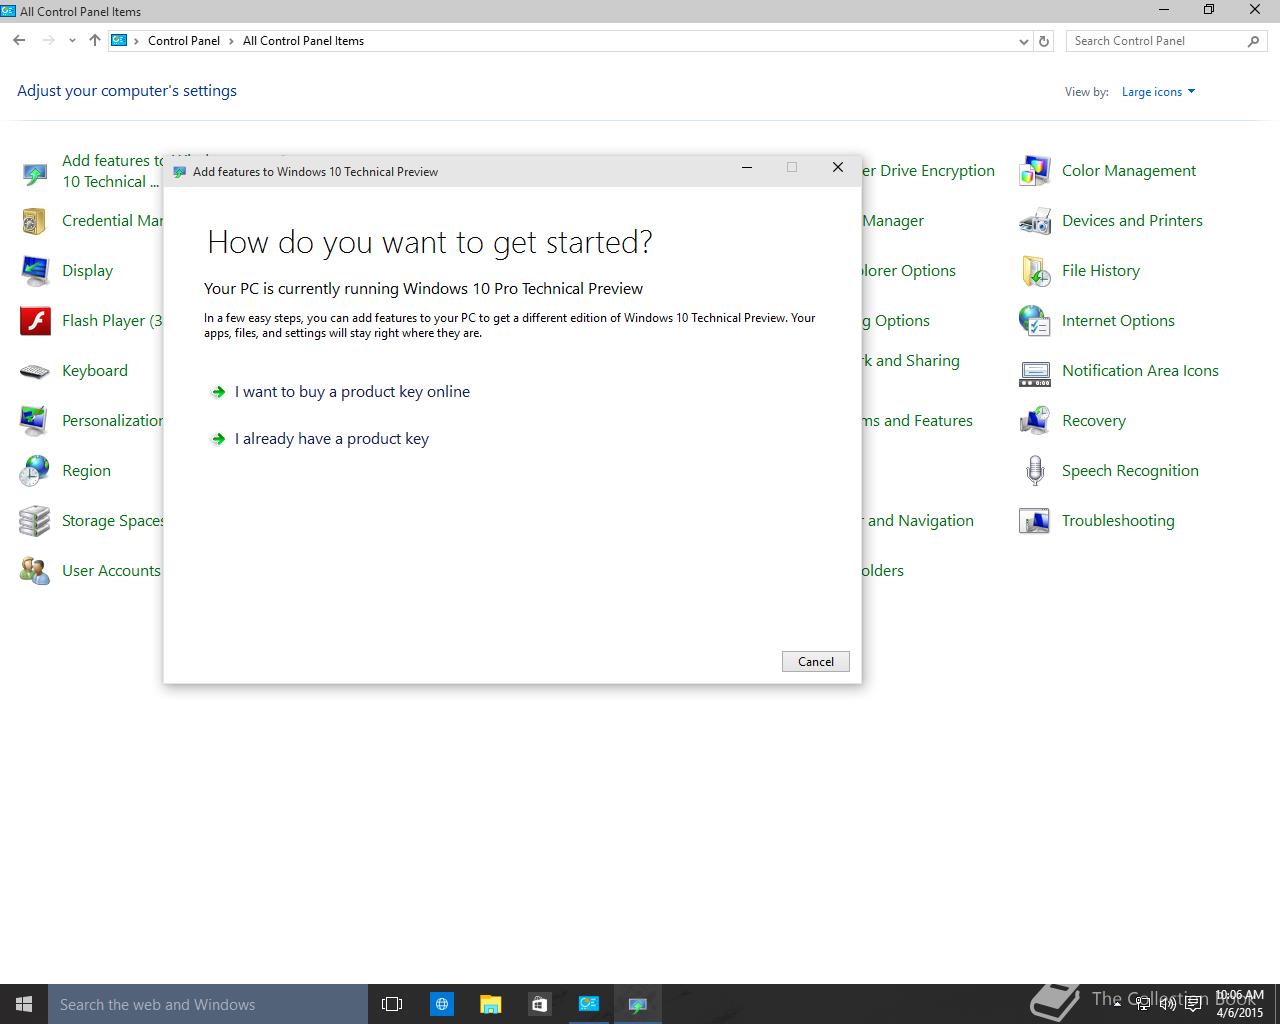Click the Recovery icon
The height and width of the screenshot is (1024, 1280).
1035,421
